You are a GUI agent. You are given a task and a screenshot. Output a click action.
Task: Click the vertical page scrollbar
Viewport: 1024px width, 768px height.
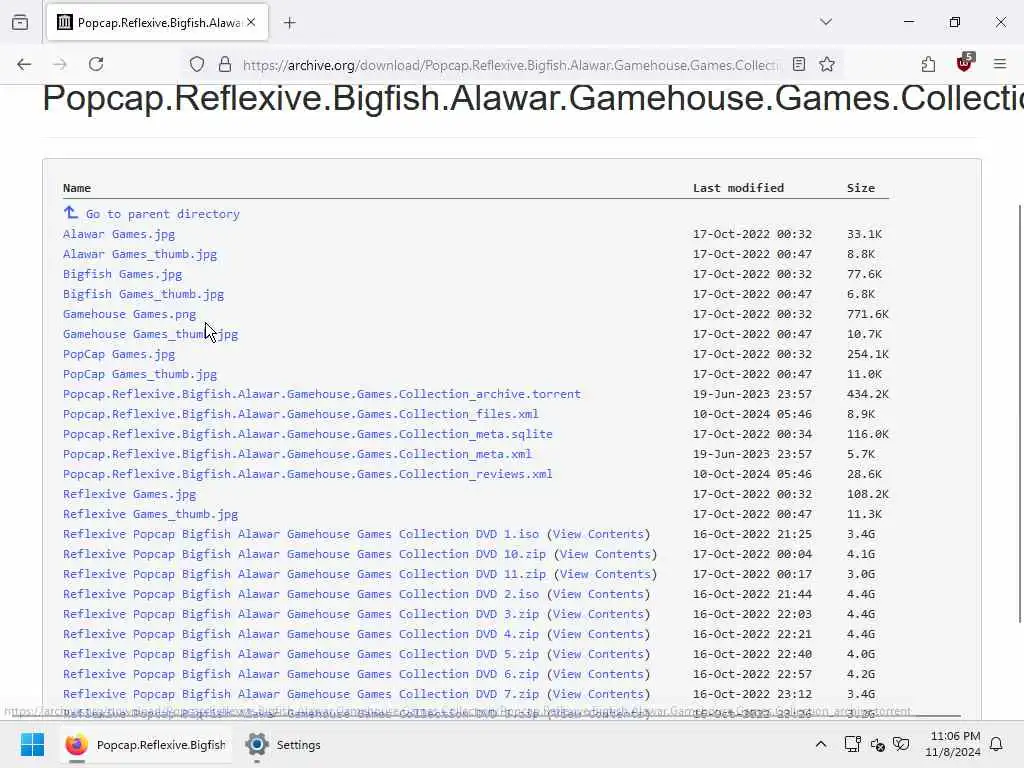(1020, 413)
